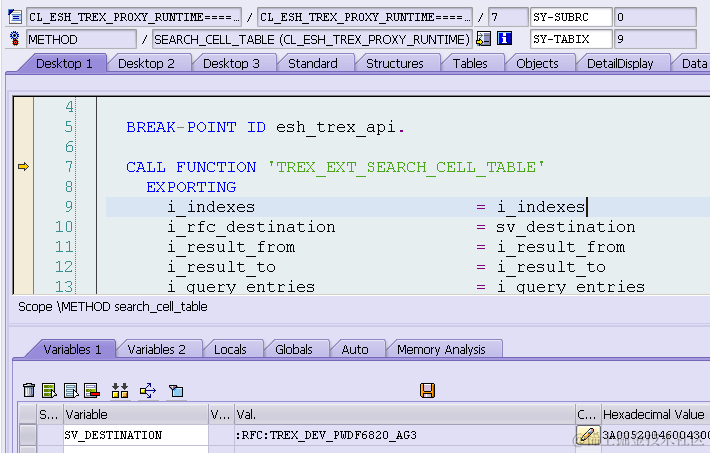
Task: Switch to the Auto tab
Action: coord(355,349)
